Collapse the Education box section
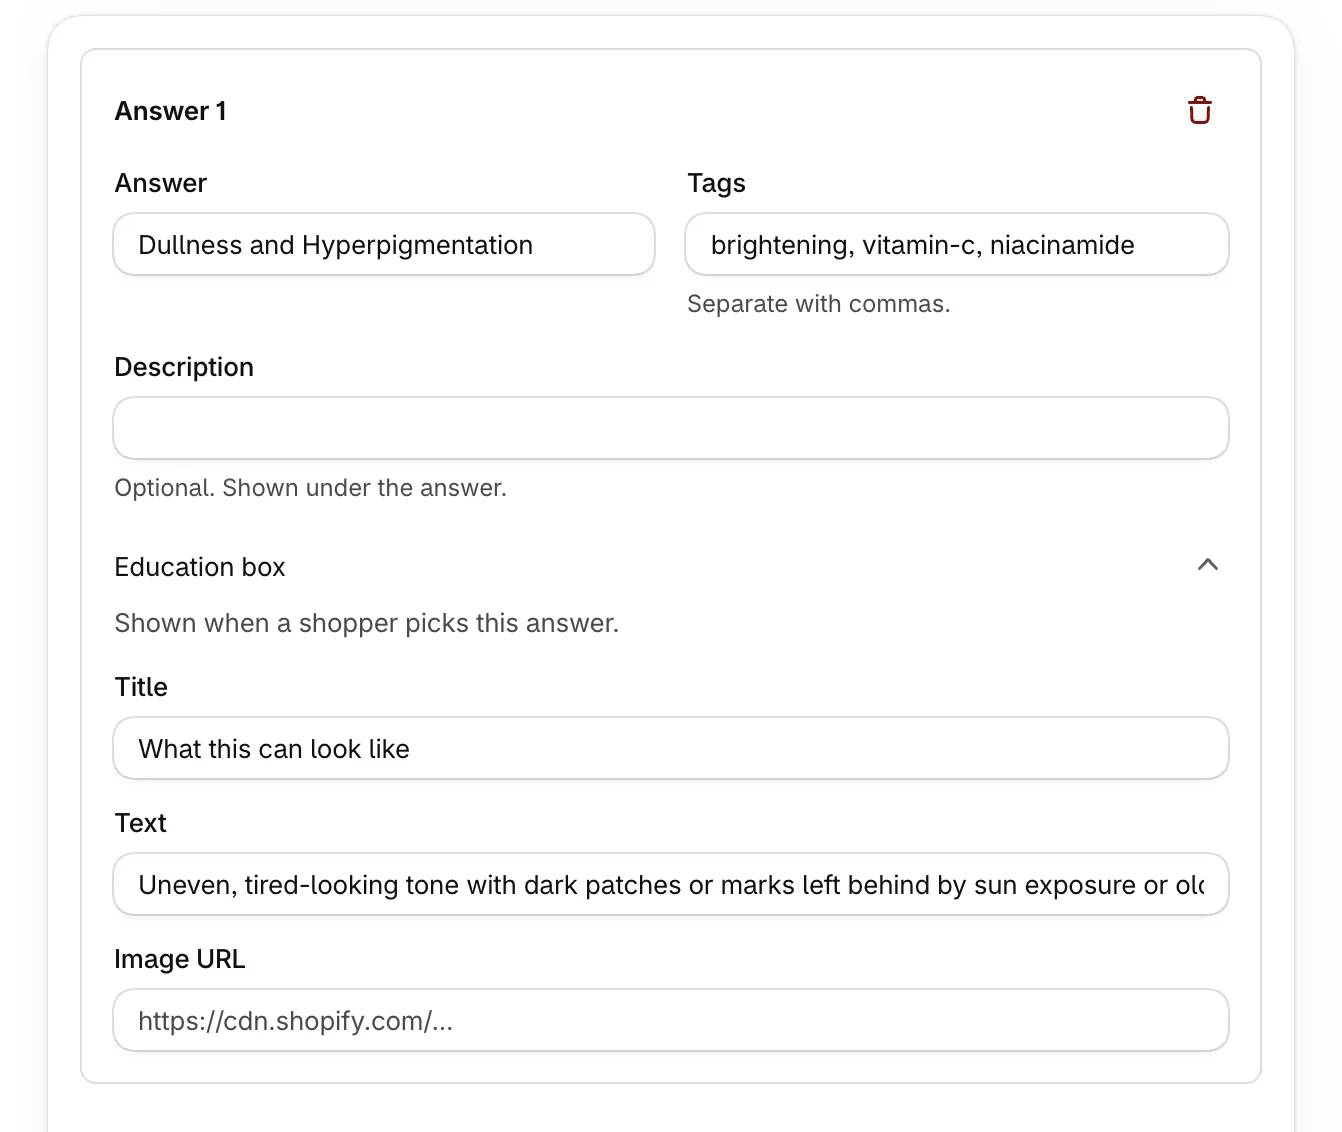1342x1132 pixels. click(x=1207, y=565)
